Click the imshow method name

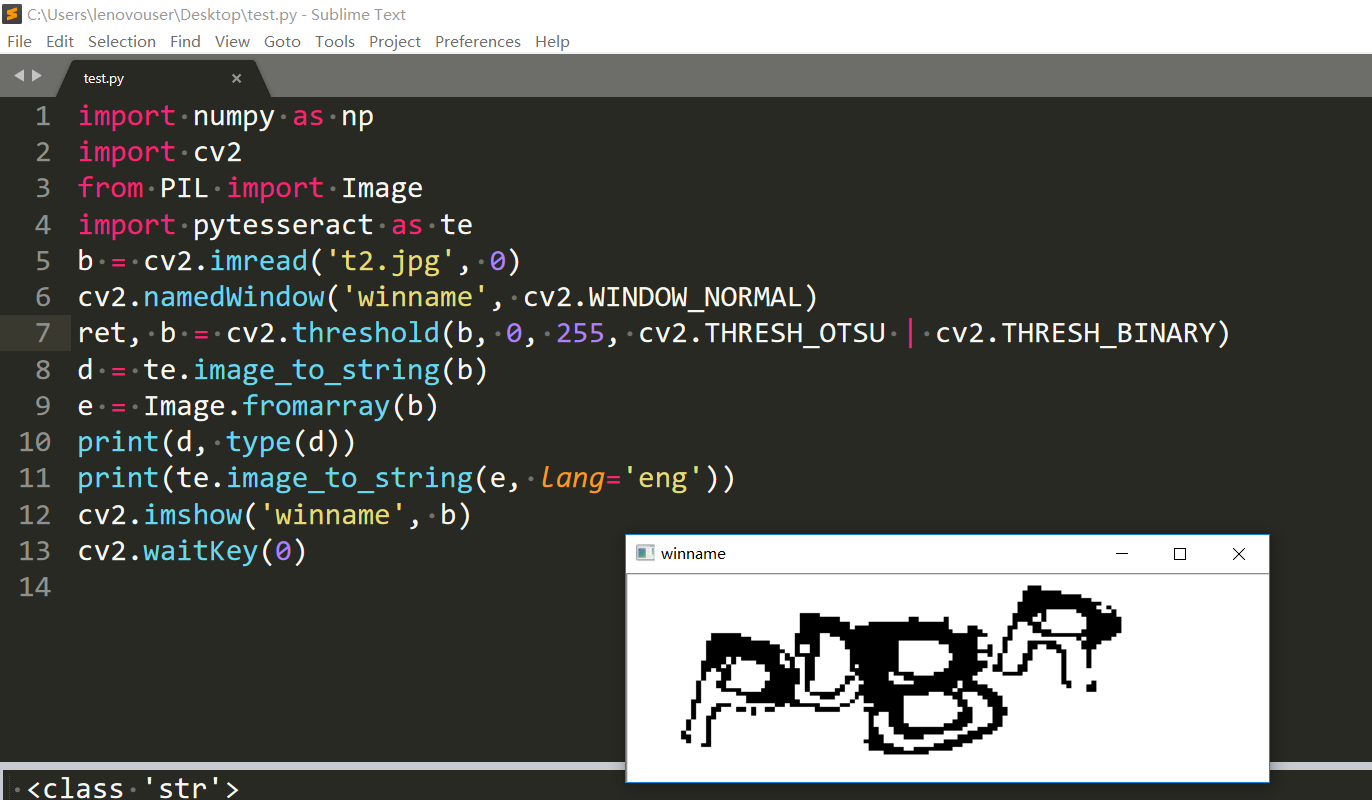tap(193, 514)
